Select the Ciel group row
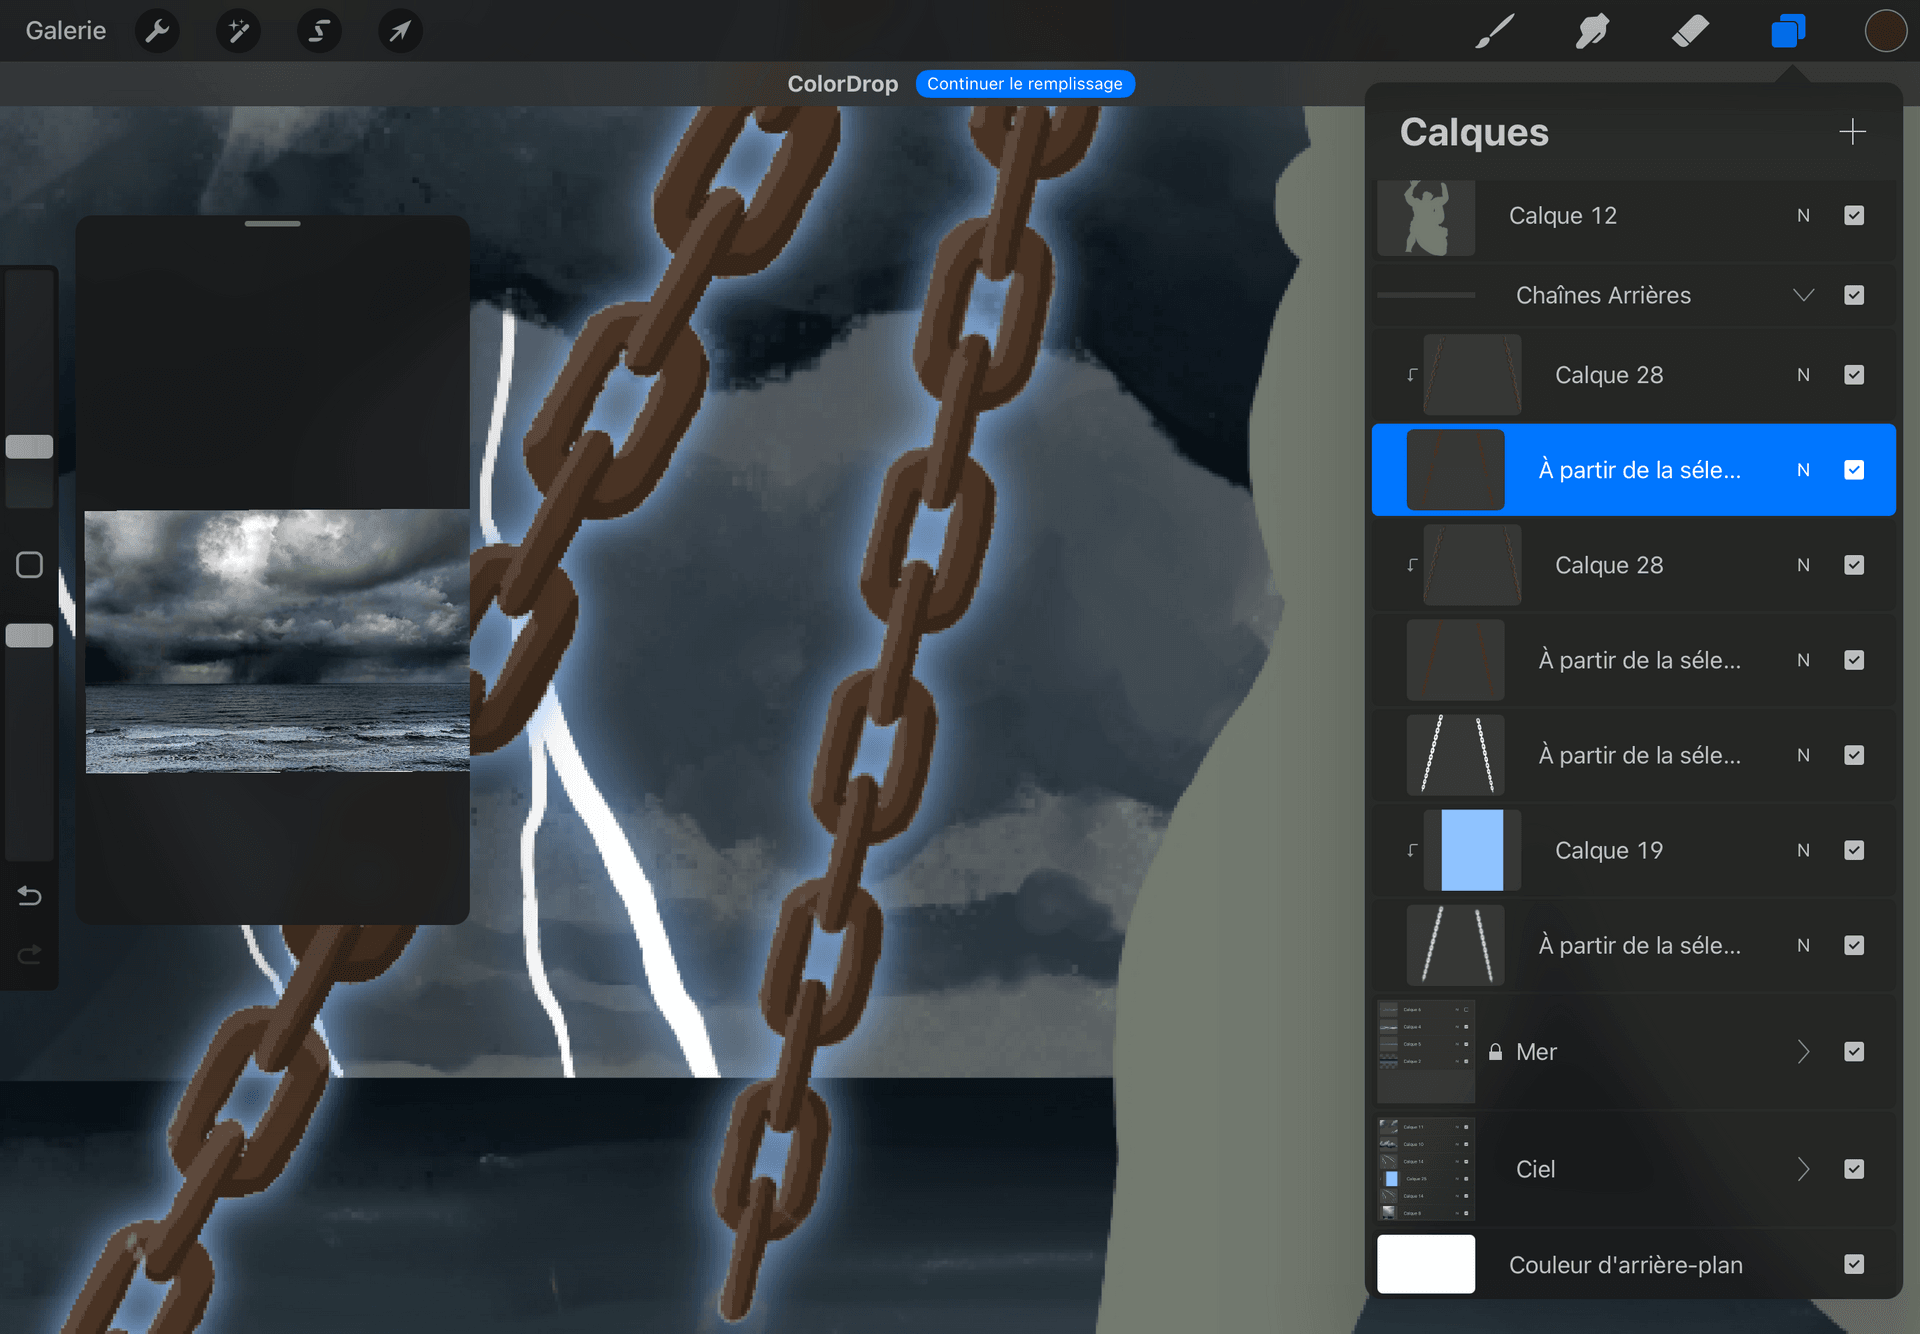Screen dimensions: 1920x1334 tap(1634, 1169)
